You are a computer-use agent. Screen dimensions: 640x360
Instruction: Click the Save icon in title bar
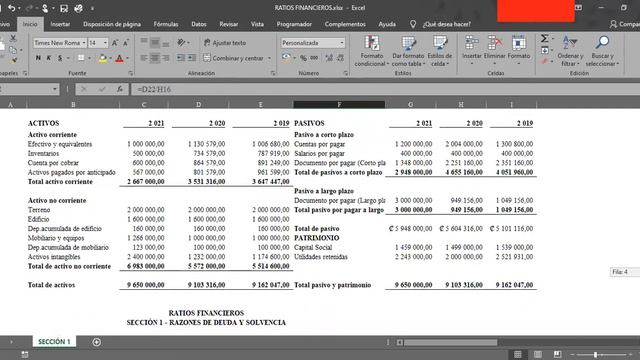click(64, 8)
